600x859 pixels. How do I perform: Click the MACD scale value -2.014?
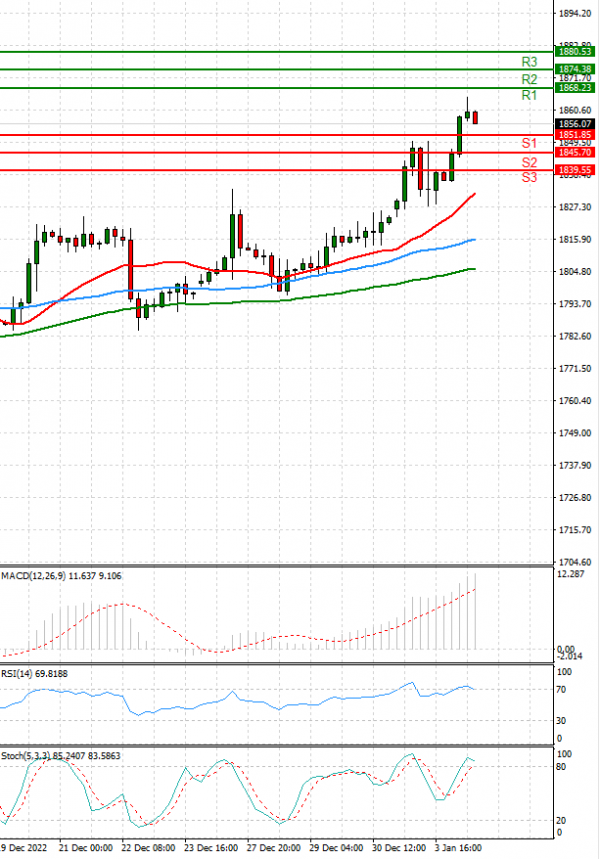(x=570, y=656)
